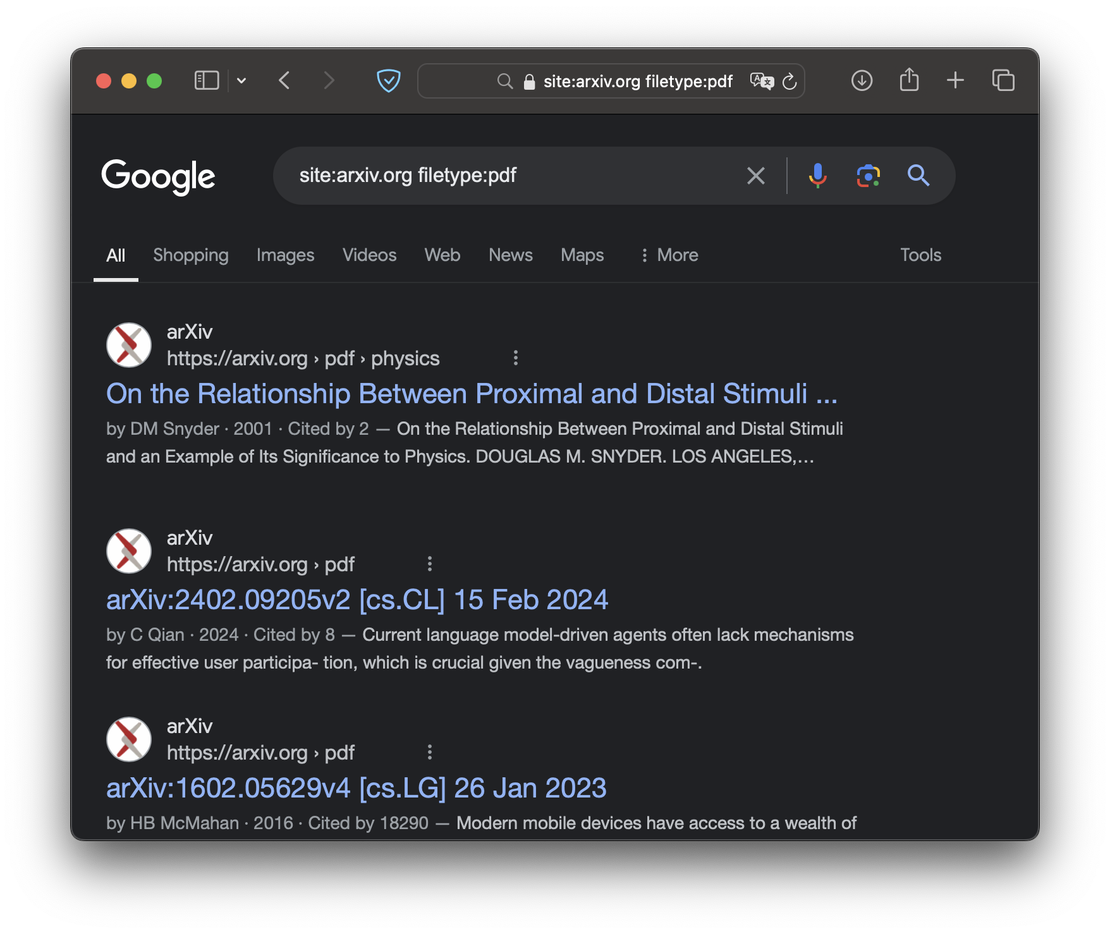1110x934 pixels.
Task: Open Google Lens image search
Action: tap(868, 175)
